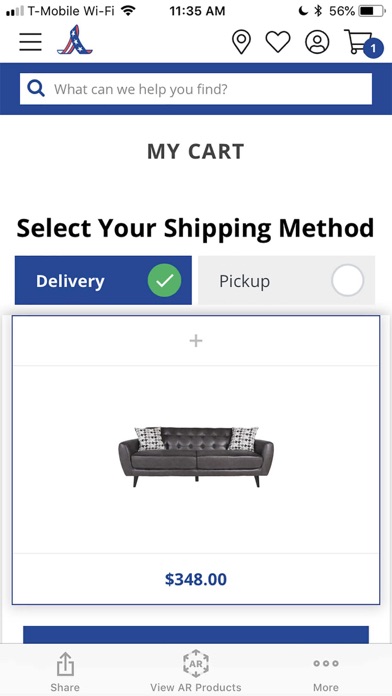Open View AR Products
392x696 pixels.
click(x=196, y=672)
